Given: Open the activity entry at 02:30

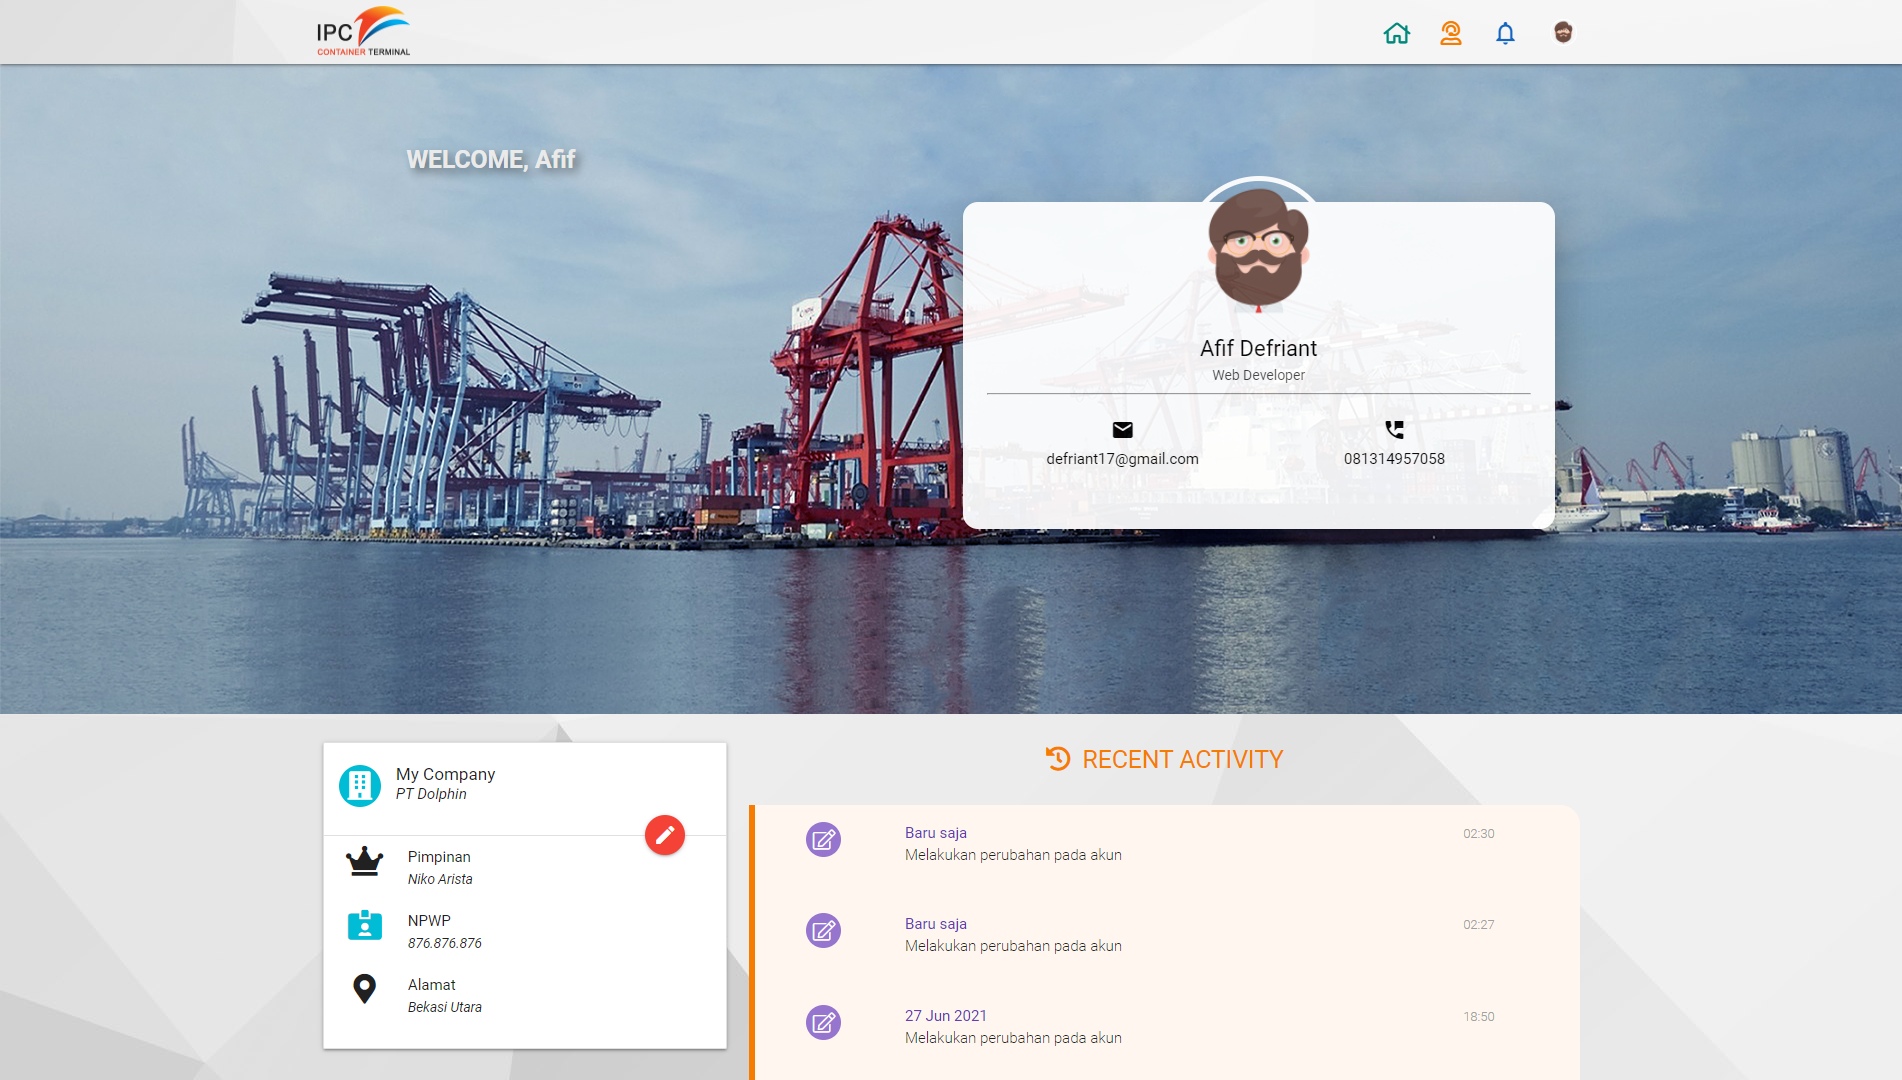Looking at the screenshot, I should pos(1012,844).
